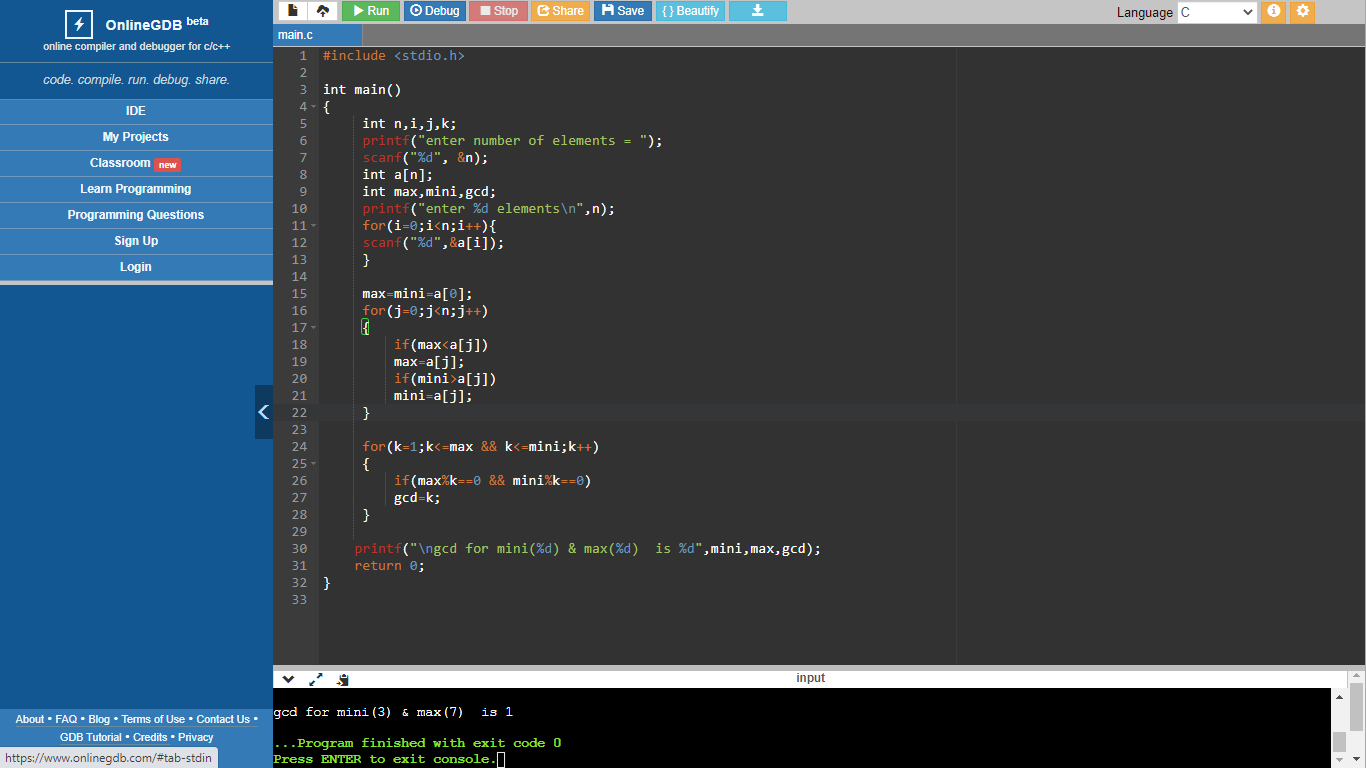Stop the running program

(x=497, y=11)
